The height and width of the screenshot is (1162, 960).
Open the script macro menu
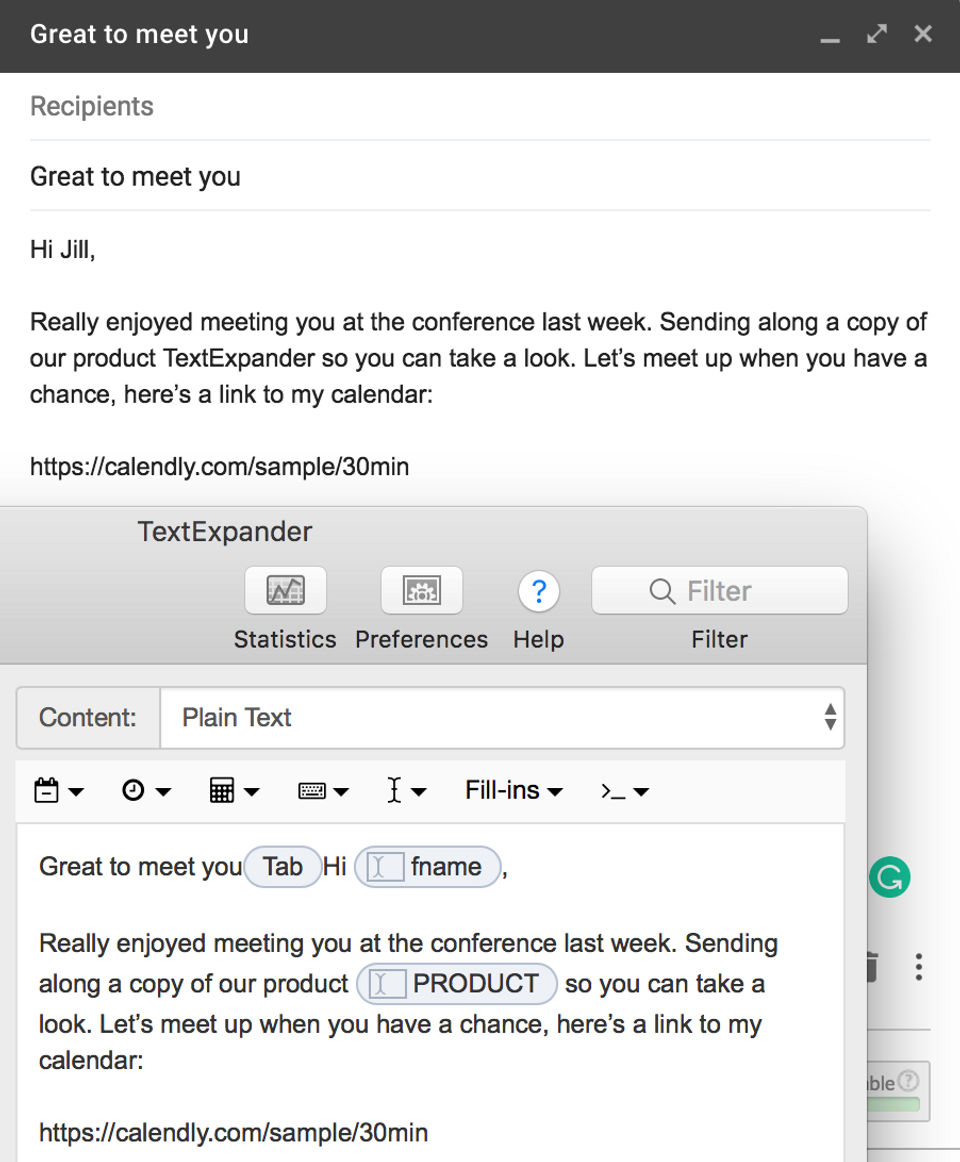[625, 791]
